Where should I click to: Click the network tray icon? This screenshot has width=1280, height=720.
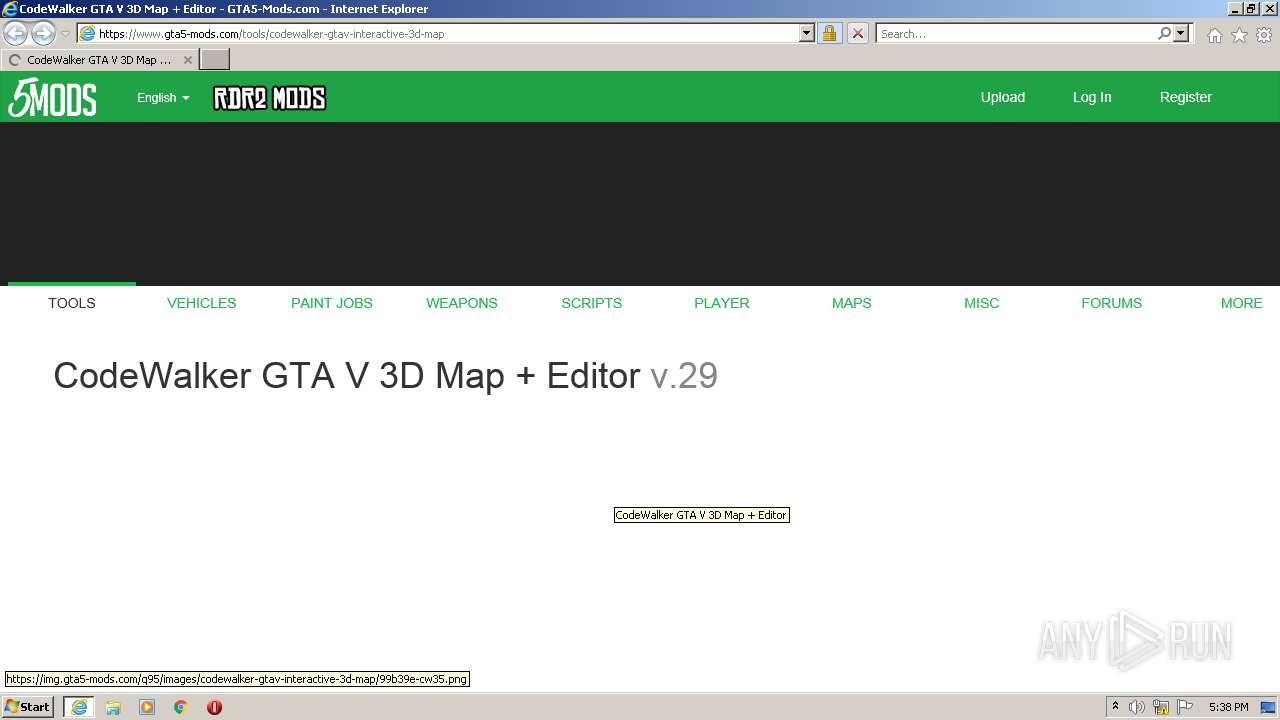[1161, 707]
